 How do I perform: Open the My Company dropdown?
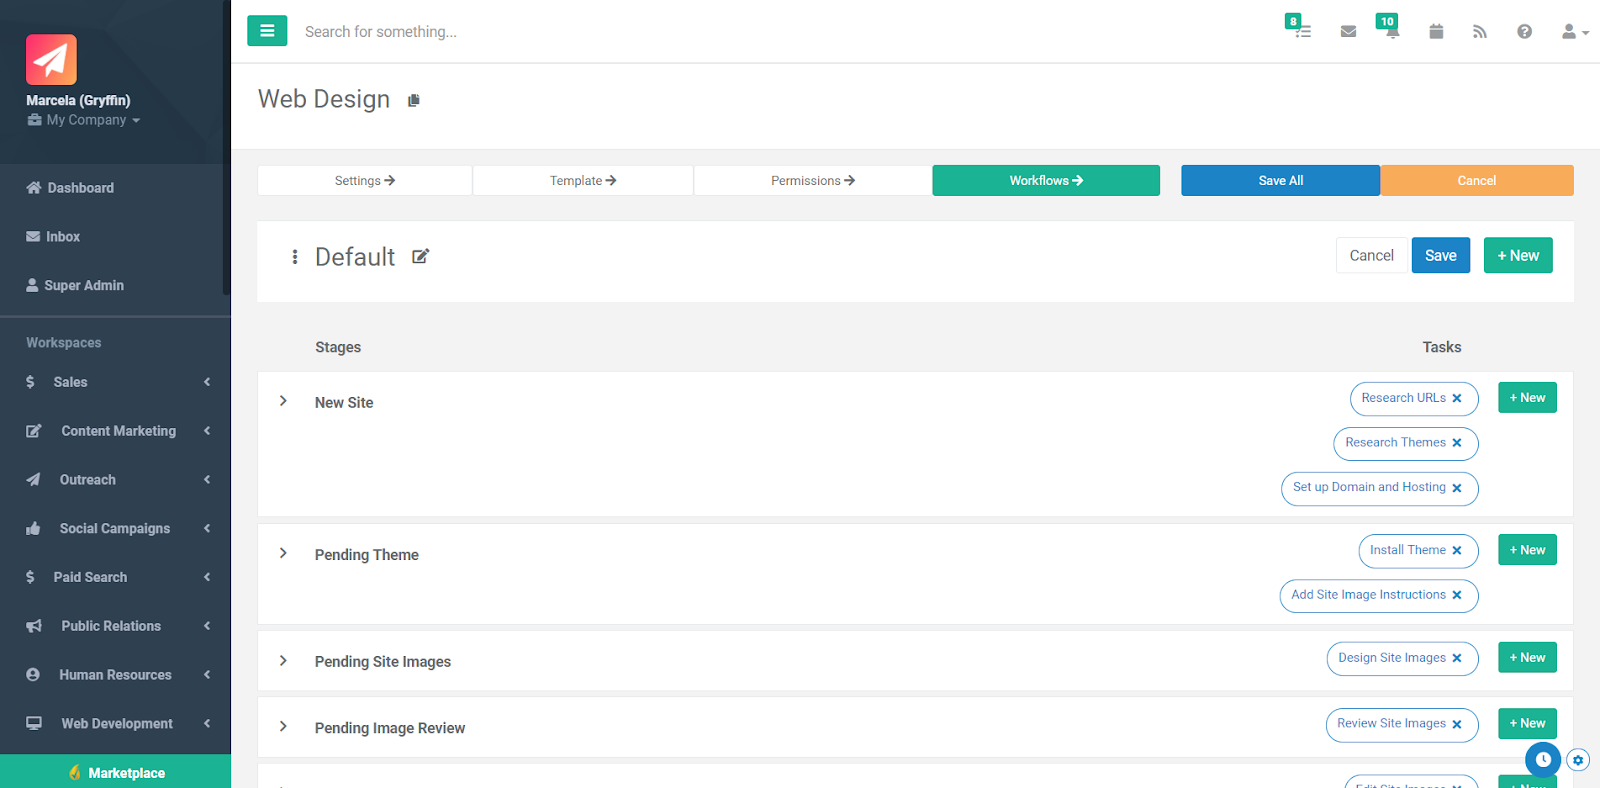click(84, 120)
